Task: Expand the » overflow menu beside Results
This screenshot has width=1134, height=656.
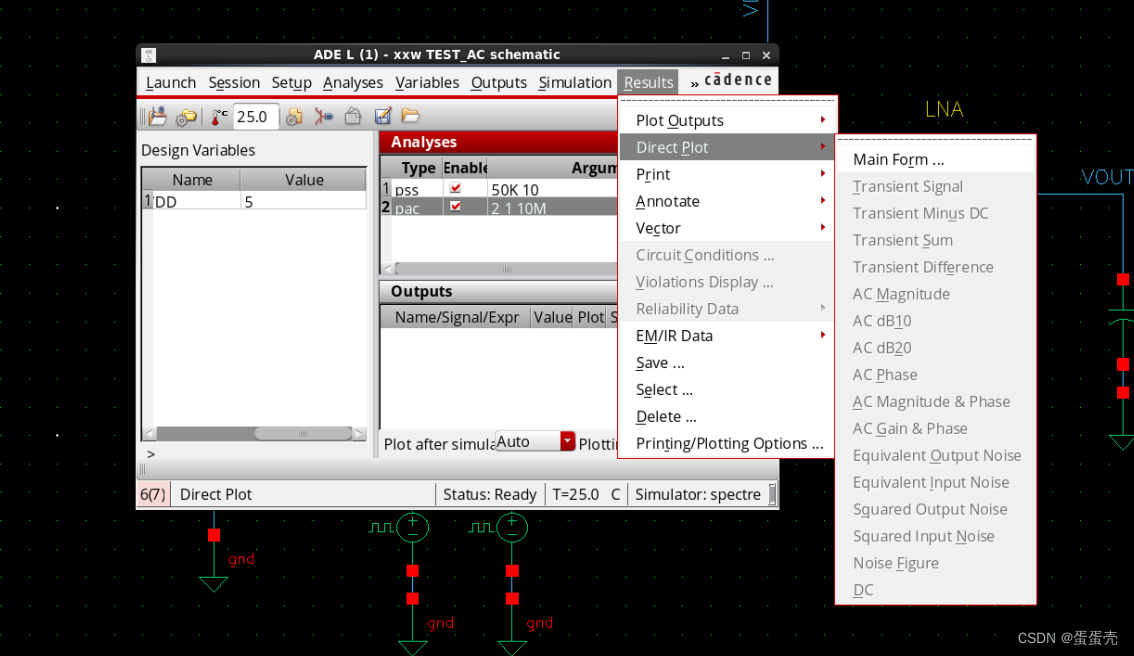Action: pos(694,83)
